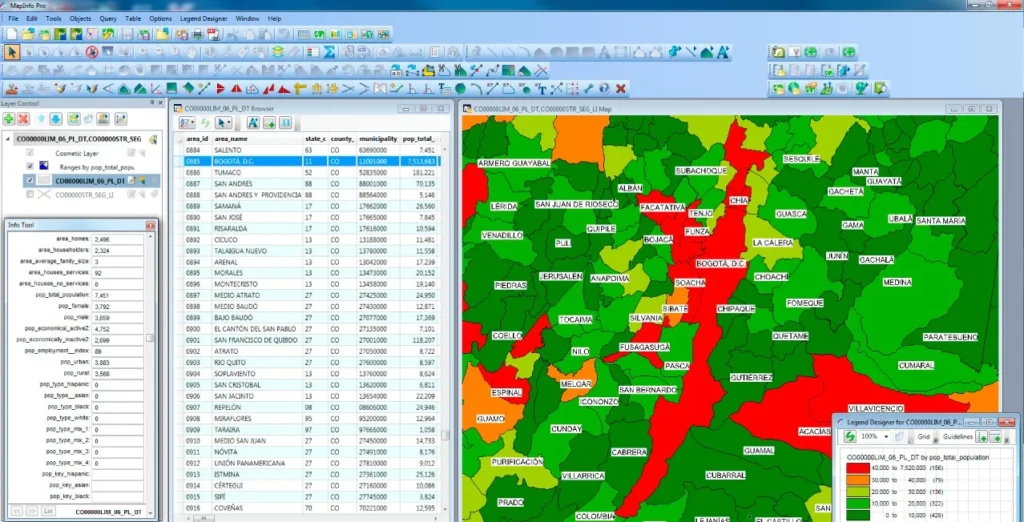Click the refresh icon in the Legend Designer toolbar
Image resolution: width=1024 pixels, height=522 pixels.
click(x=850, y=436)
